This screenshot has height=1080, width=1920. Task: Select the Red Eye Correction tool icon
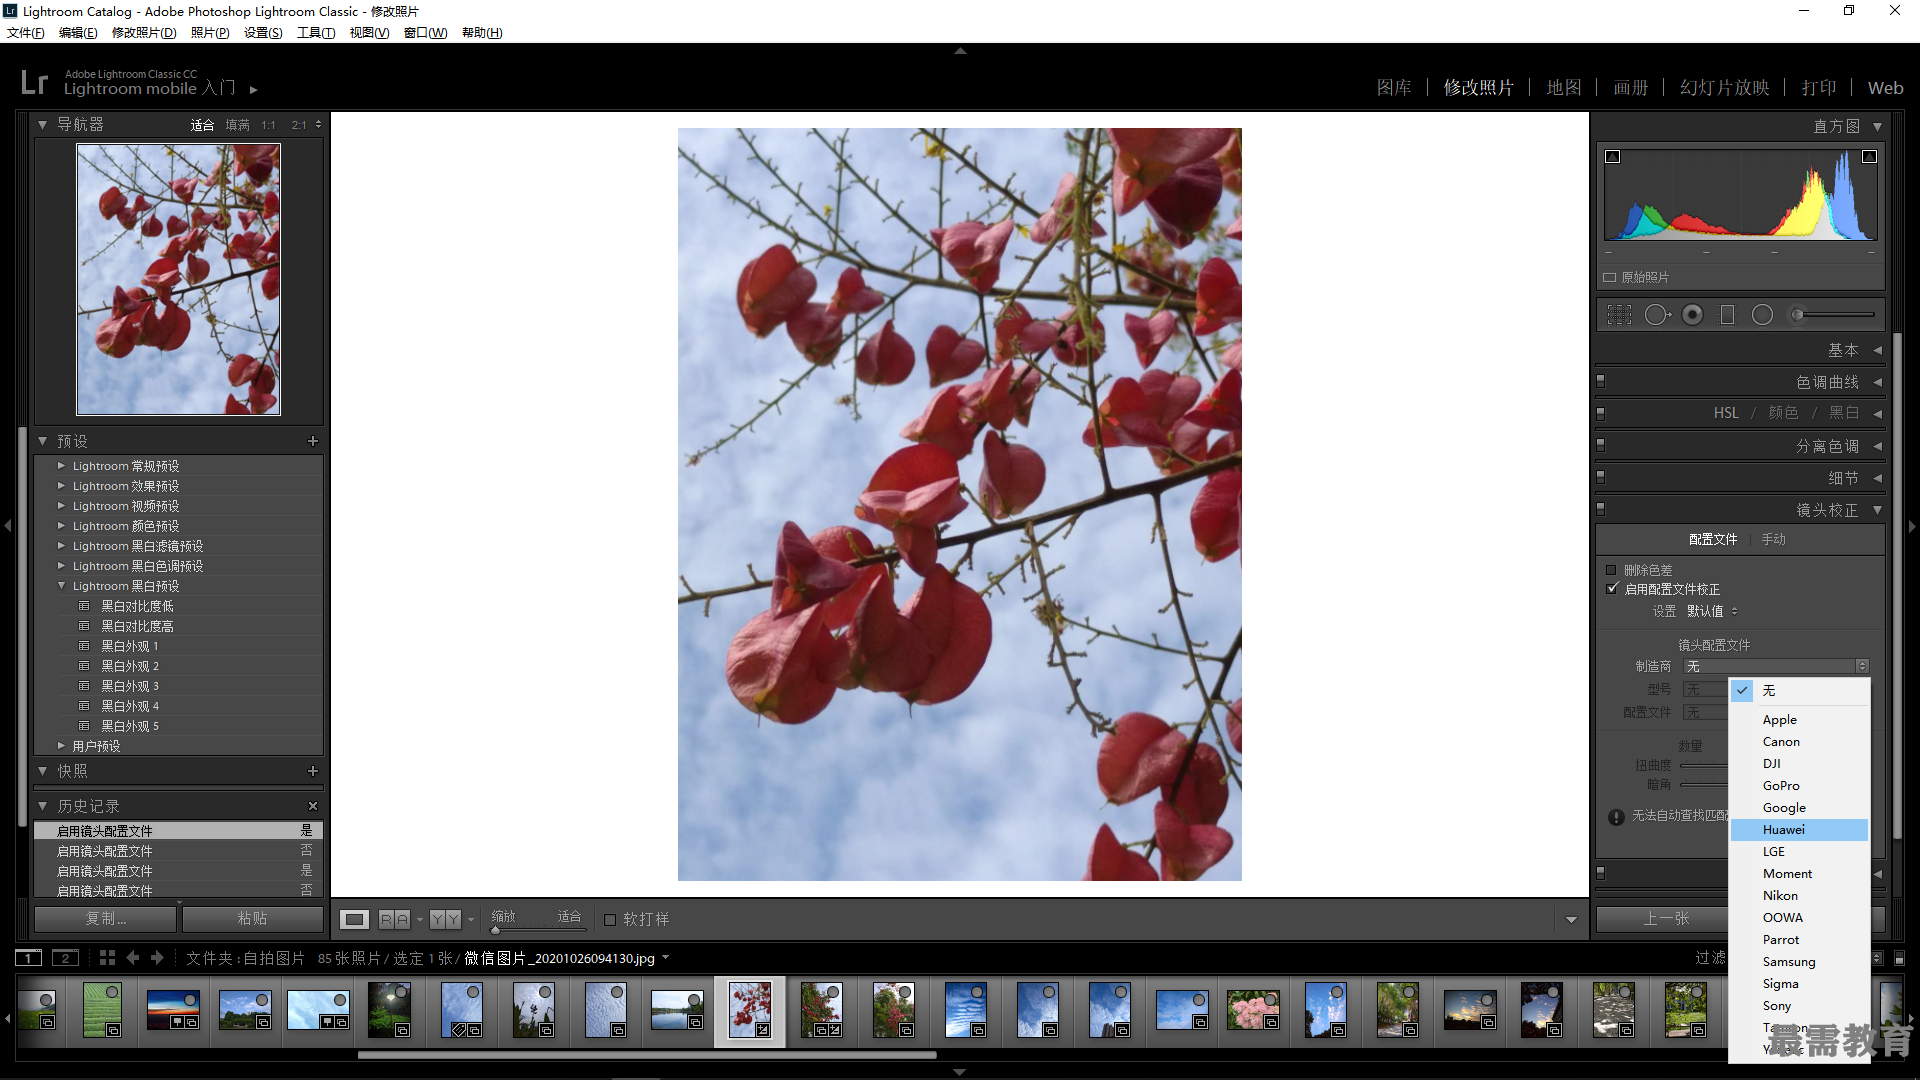[1692, 315]
